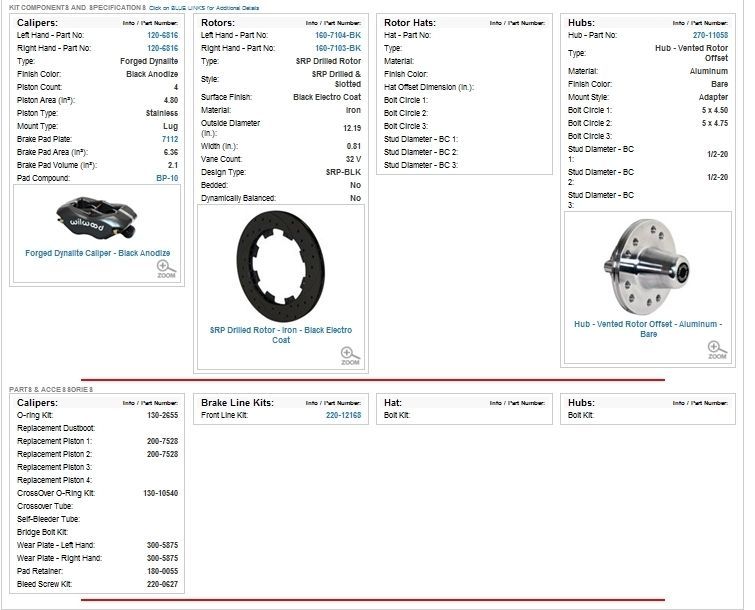This screenshot has width=755, height=610.
Task: Select Front Line Kit part 220-12168
Action: point(344,415)
